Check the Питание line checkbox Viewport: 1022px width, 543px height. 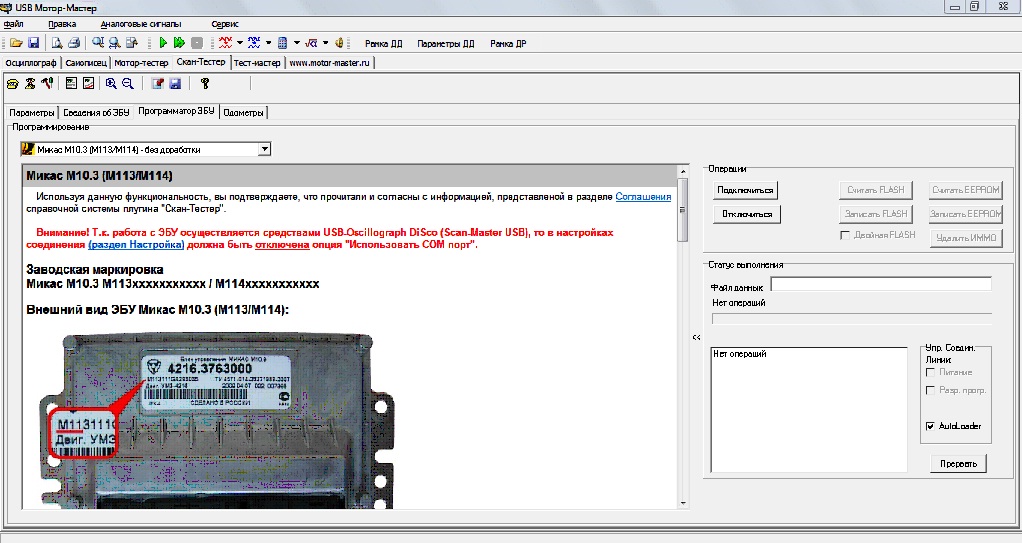[931, 372]
